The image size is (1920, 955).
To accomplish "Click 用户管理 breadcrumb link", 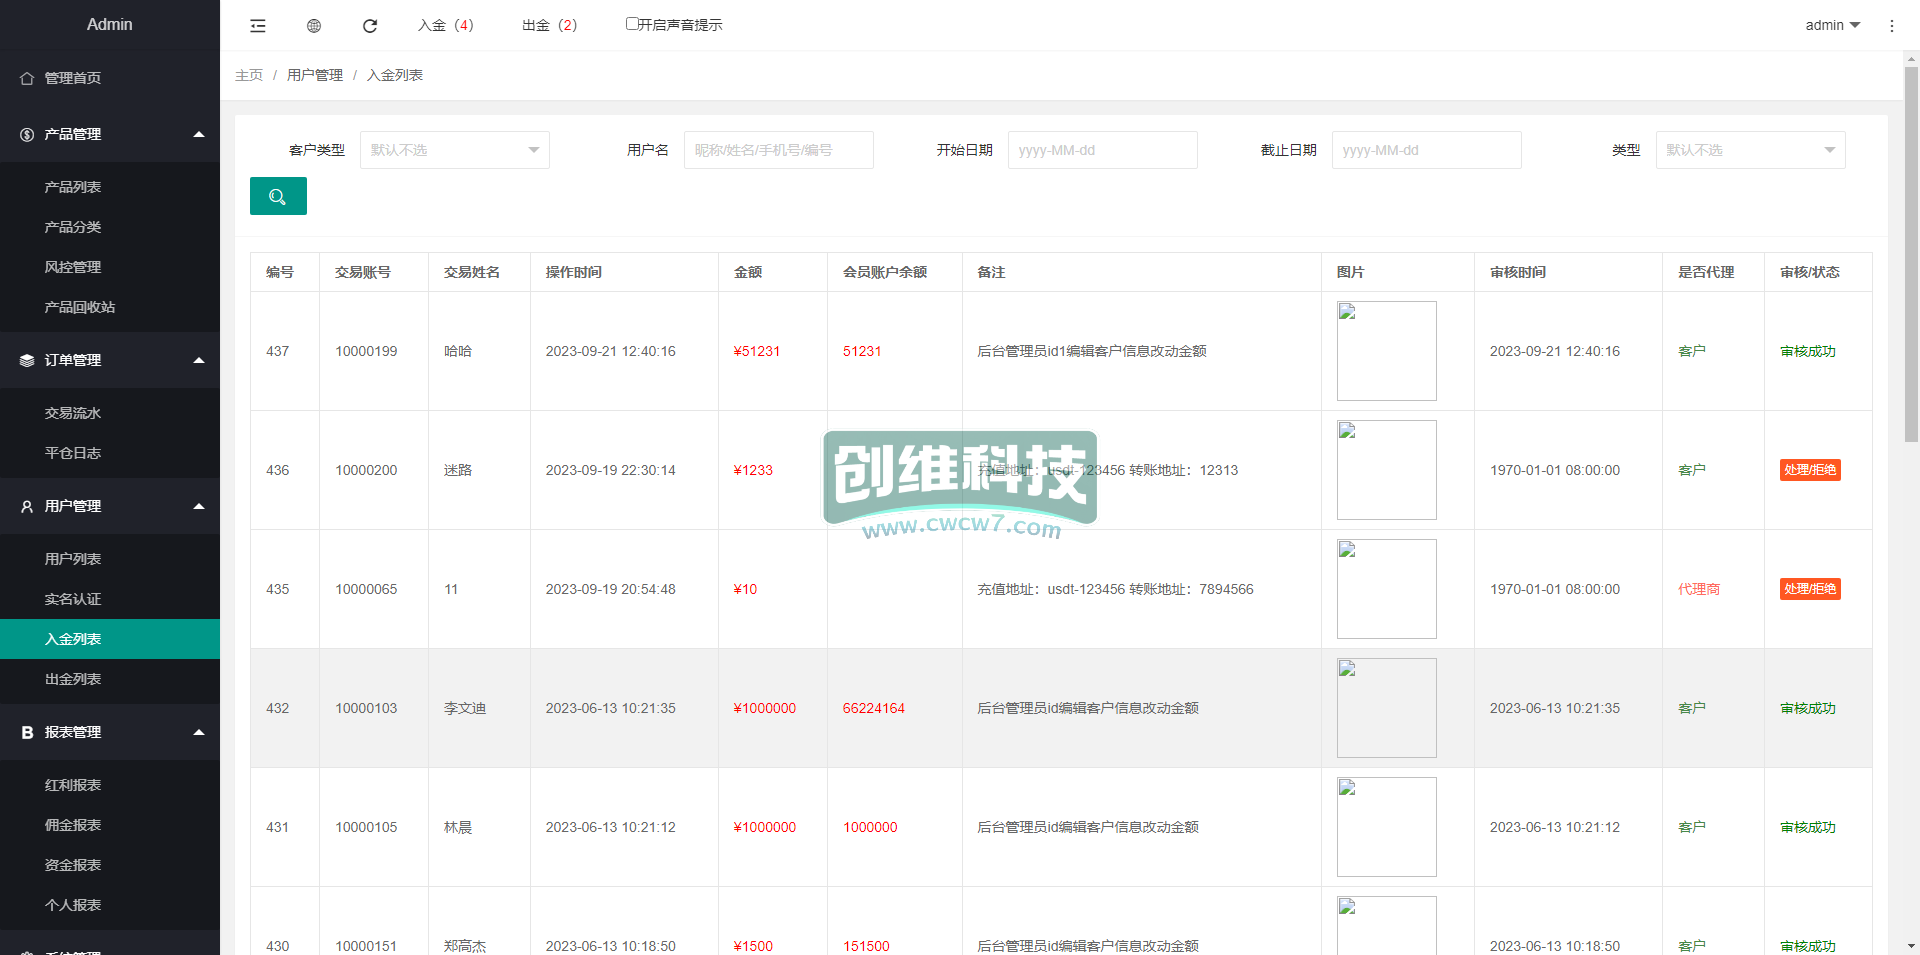I will 315,75.
